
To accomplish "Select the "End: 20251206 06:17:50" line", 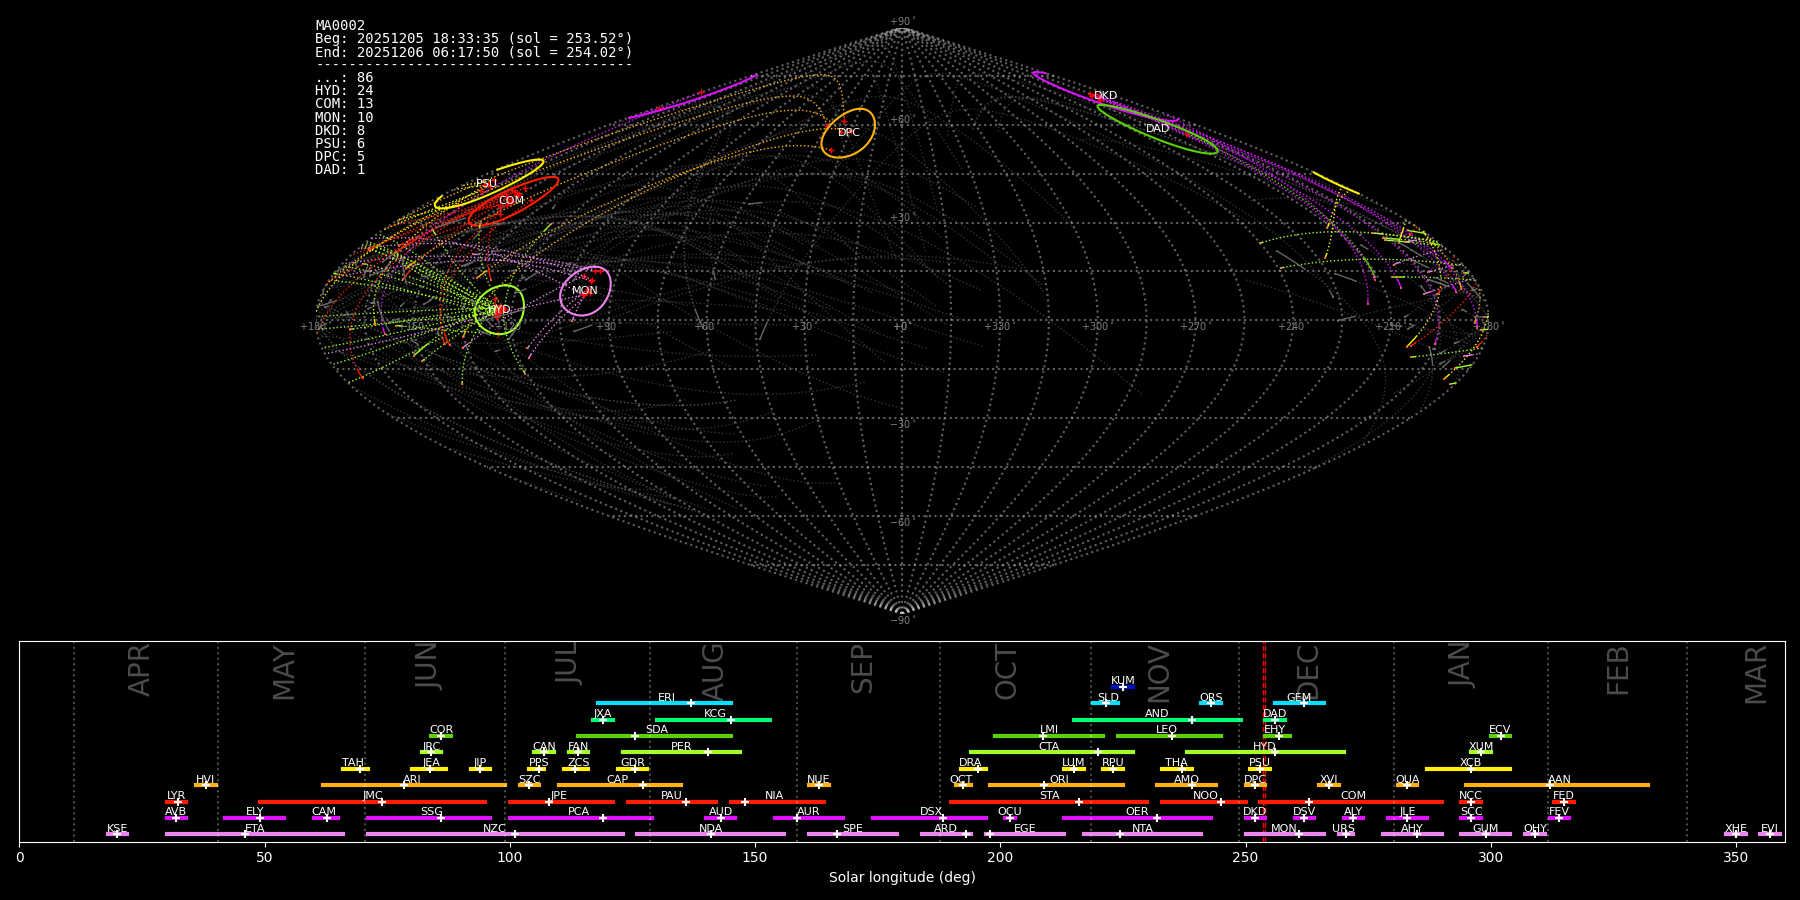I will pos(474,52).
